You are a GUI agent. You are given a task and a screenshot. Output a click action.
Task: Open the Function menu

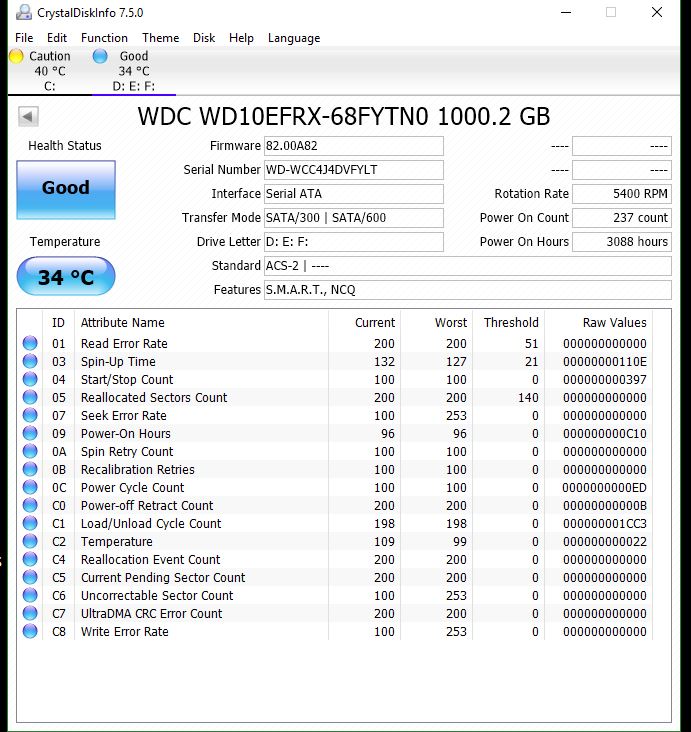point(104,38)
